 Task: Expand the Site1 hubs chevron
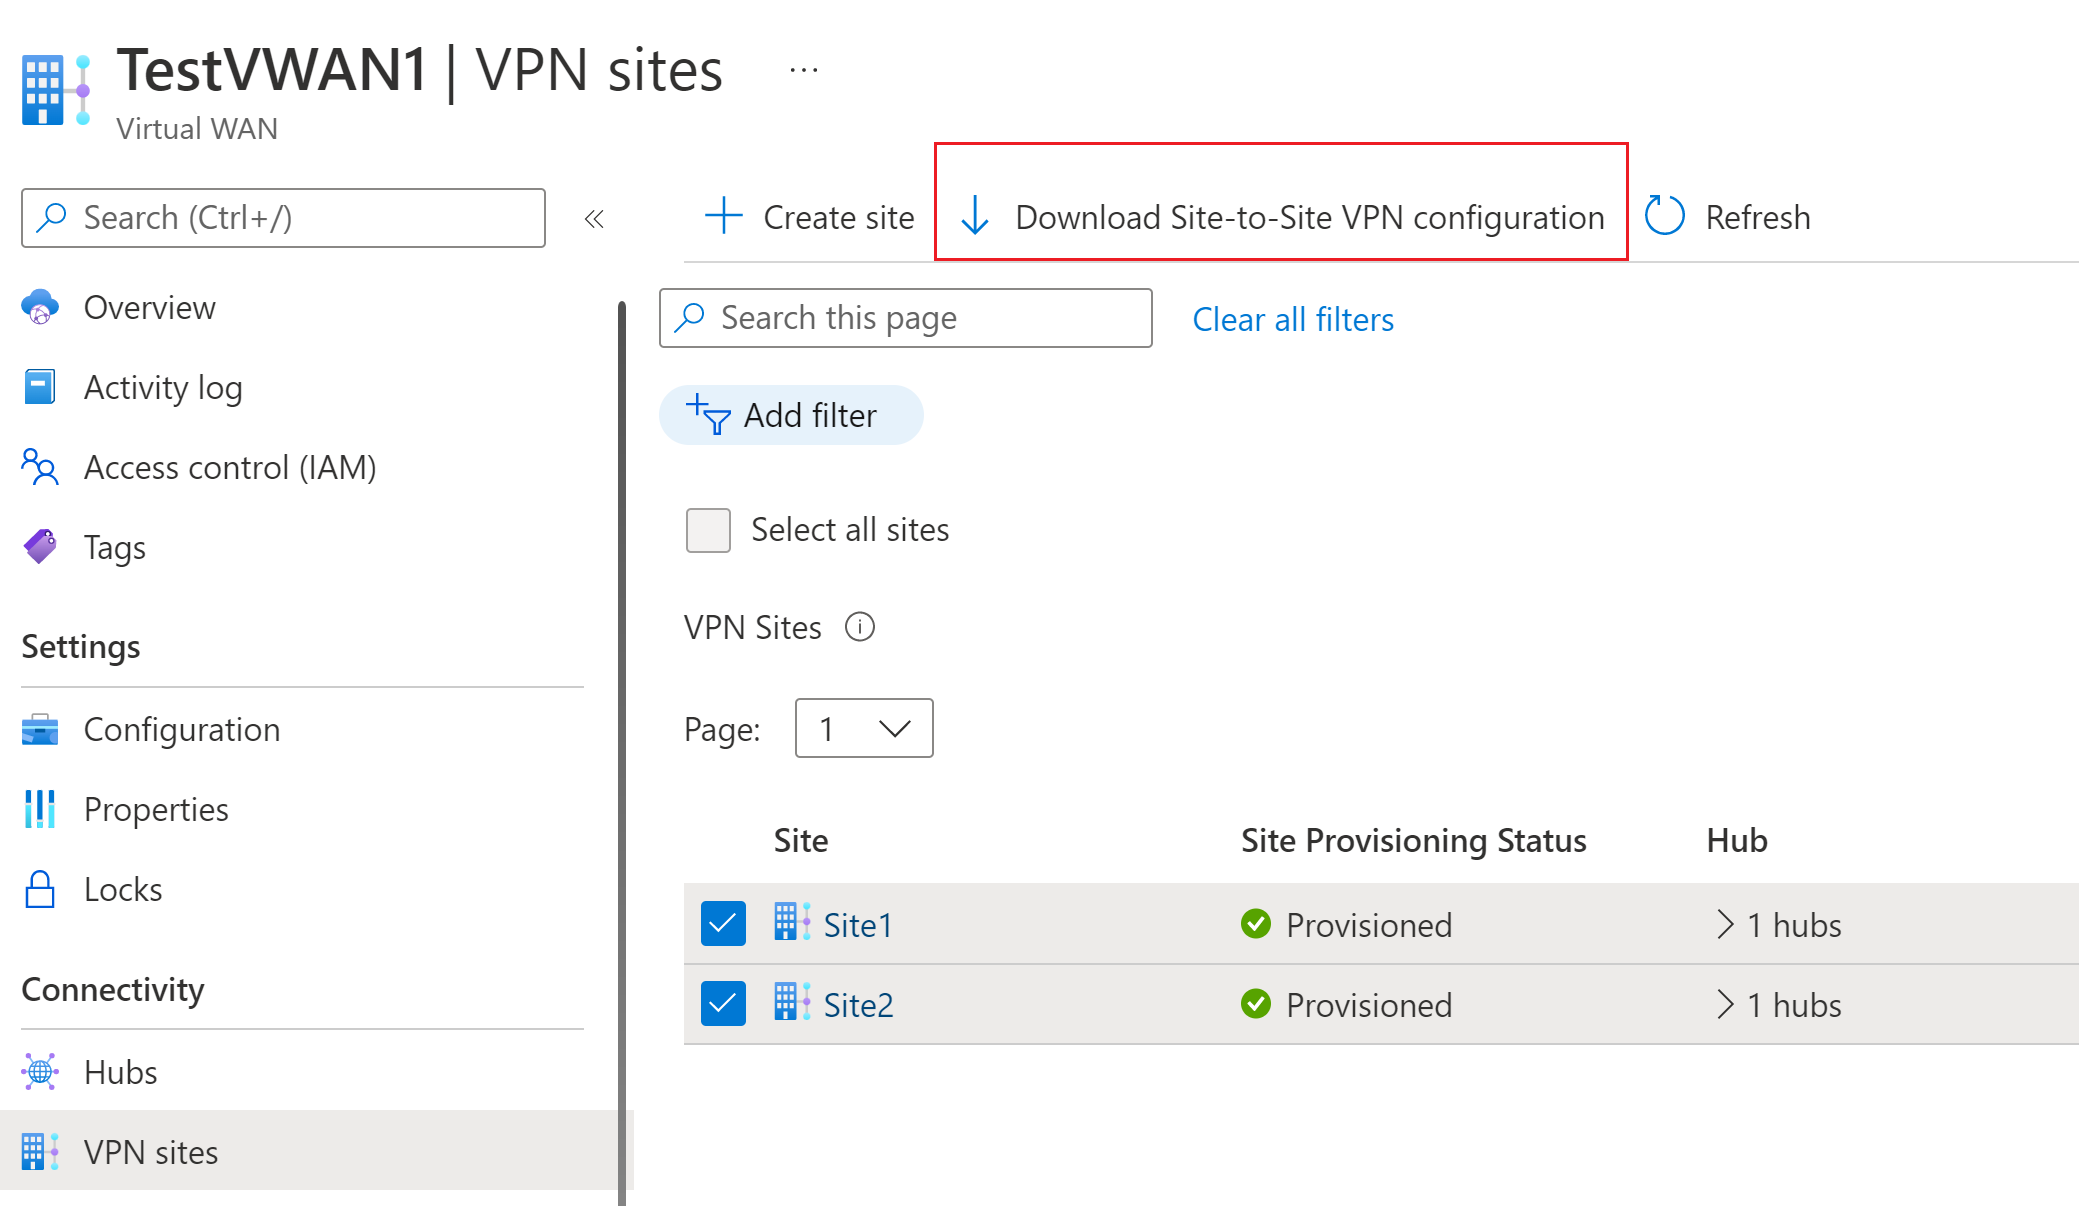coord(1724,924)
